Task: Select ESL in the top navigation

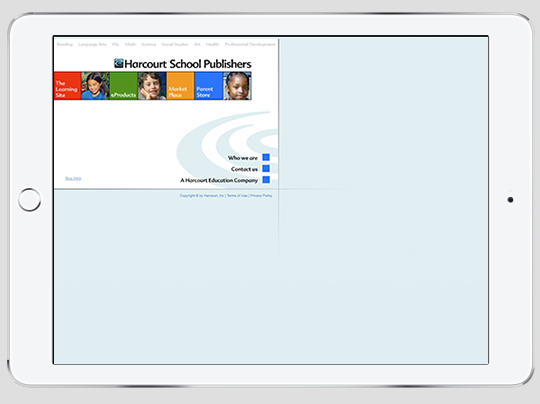Action: point(116,44)
